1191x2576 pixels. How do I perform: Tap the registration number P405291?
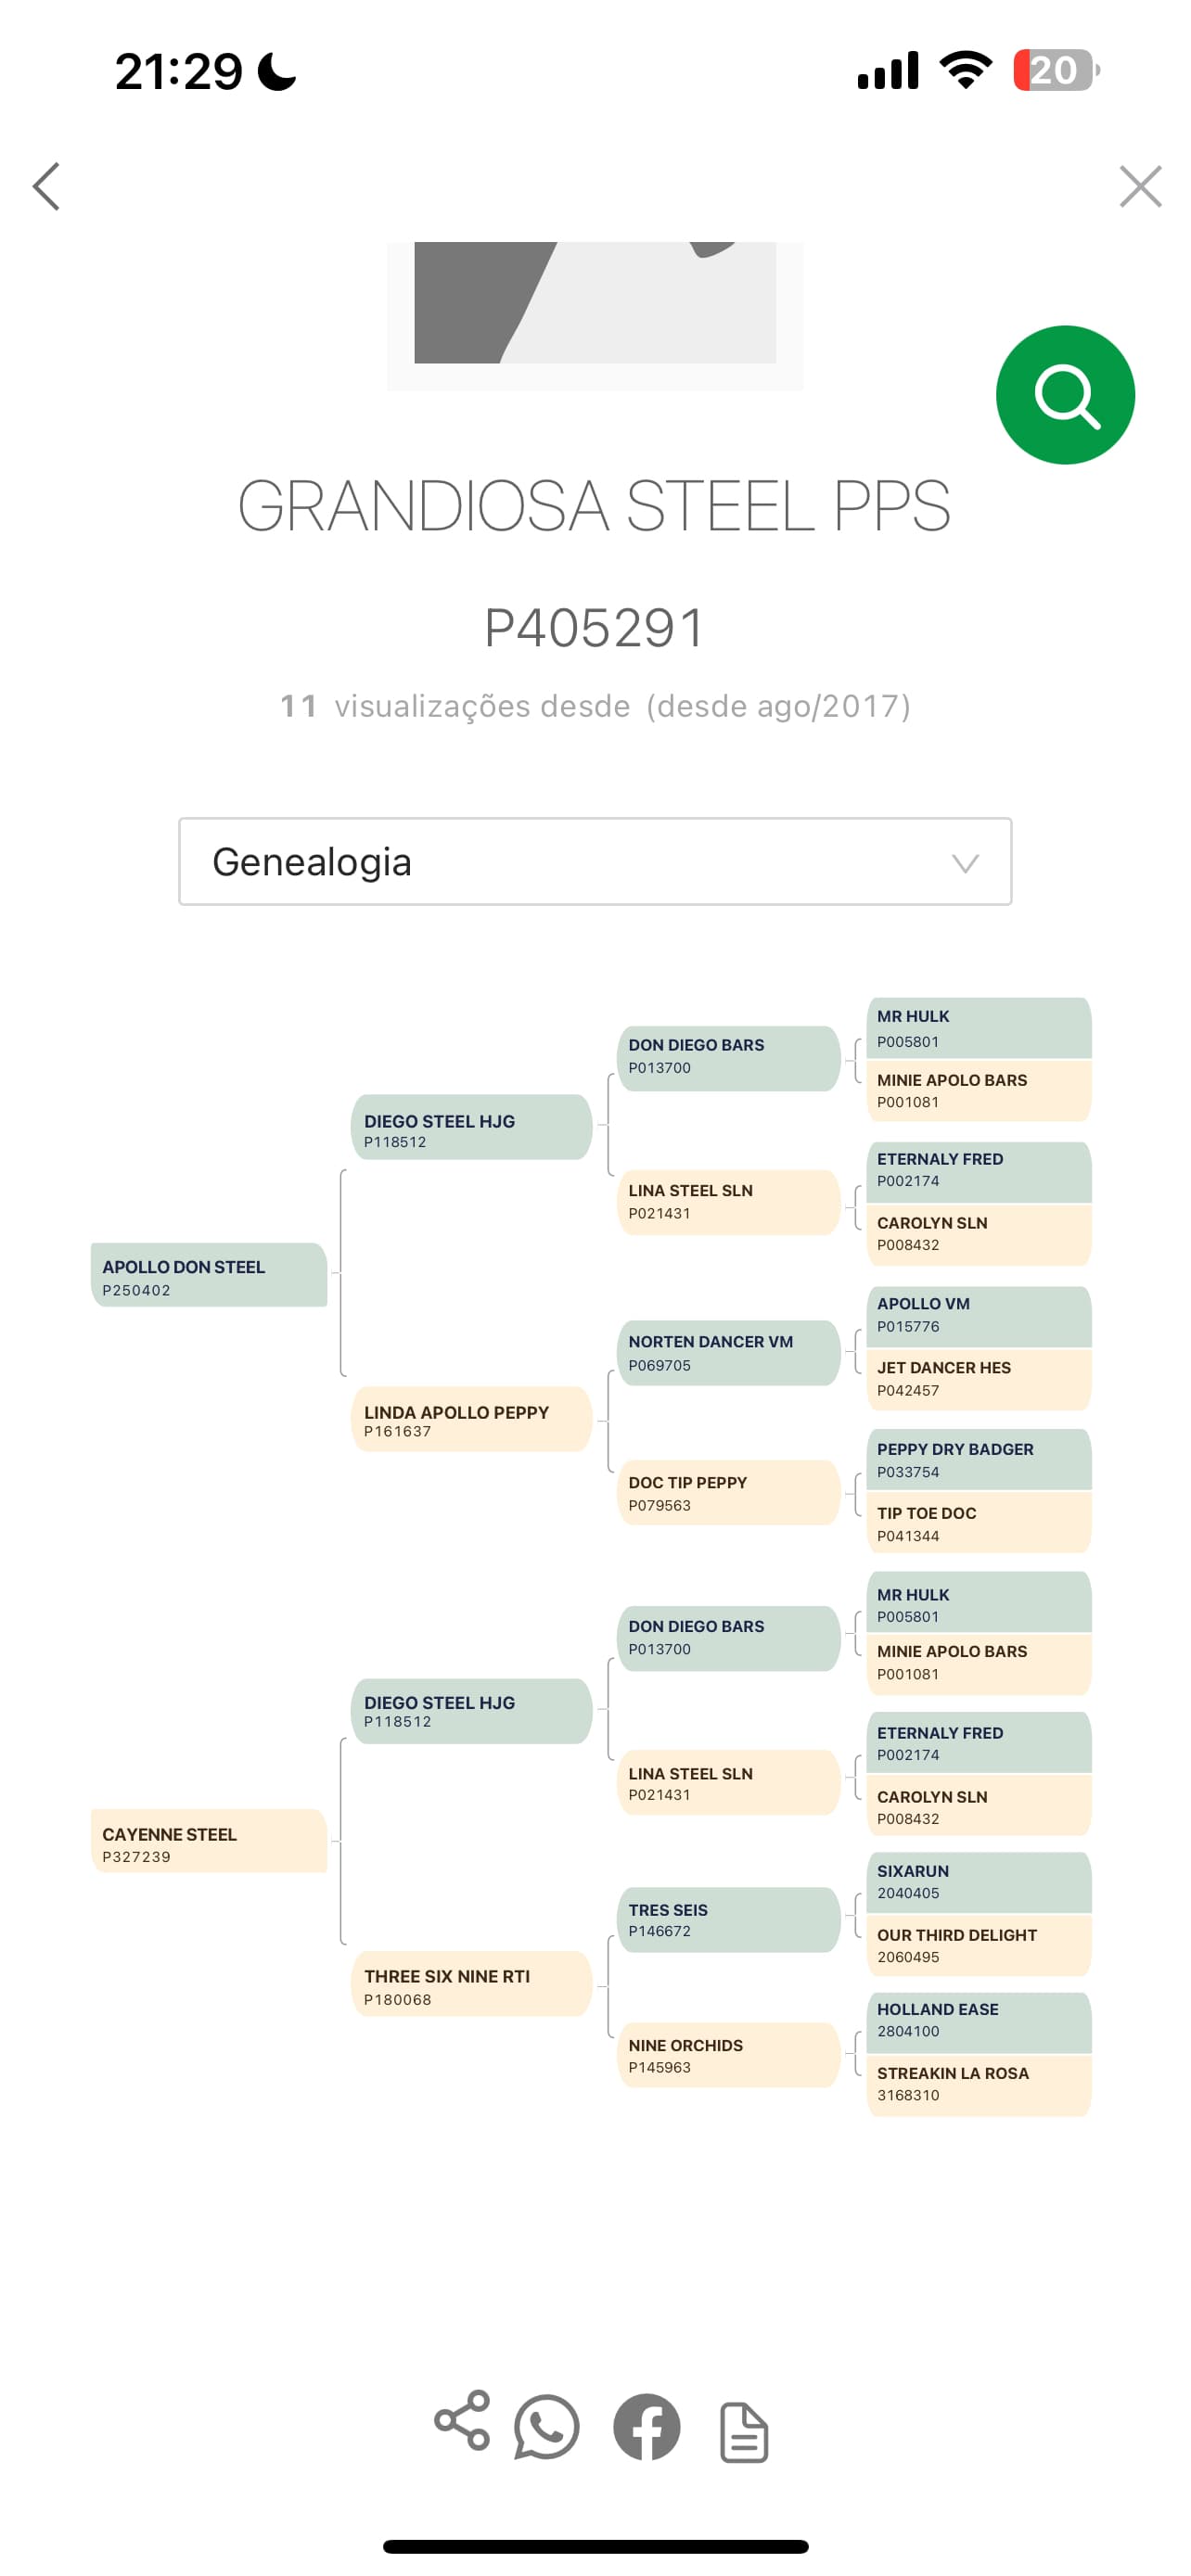tap(595, 629)
